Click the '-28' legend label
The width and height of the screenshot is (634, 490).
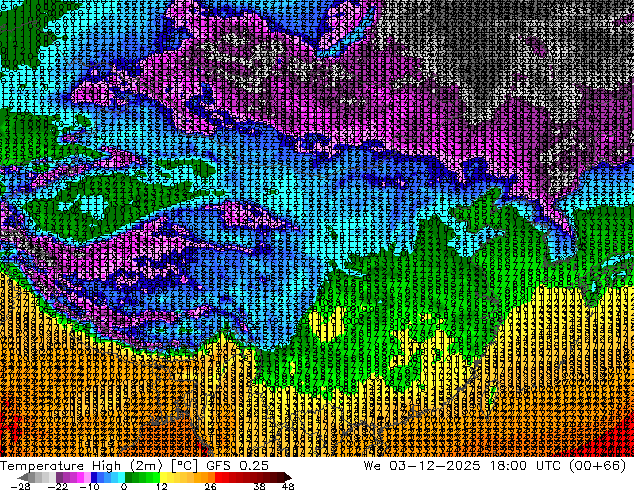pos(20,486)
